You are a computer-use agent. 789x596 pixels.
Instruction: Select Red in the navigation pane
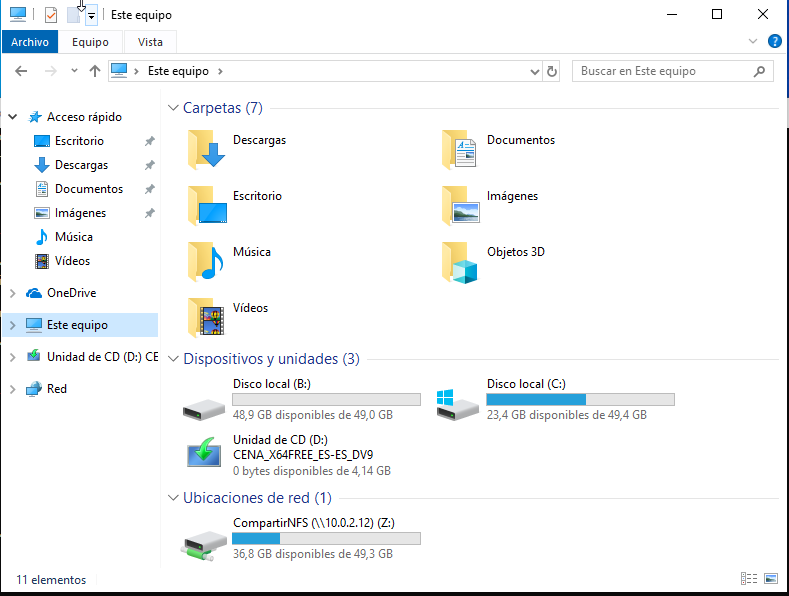[57, 389]
